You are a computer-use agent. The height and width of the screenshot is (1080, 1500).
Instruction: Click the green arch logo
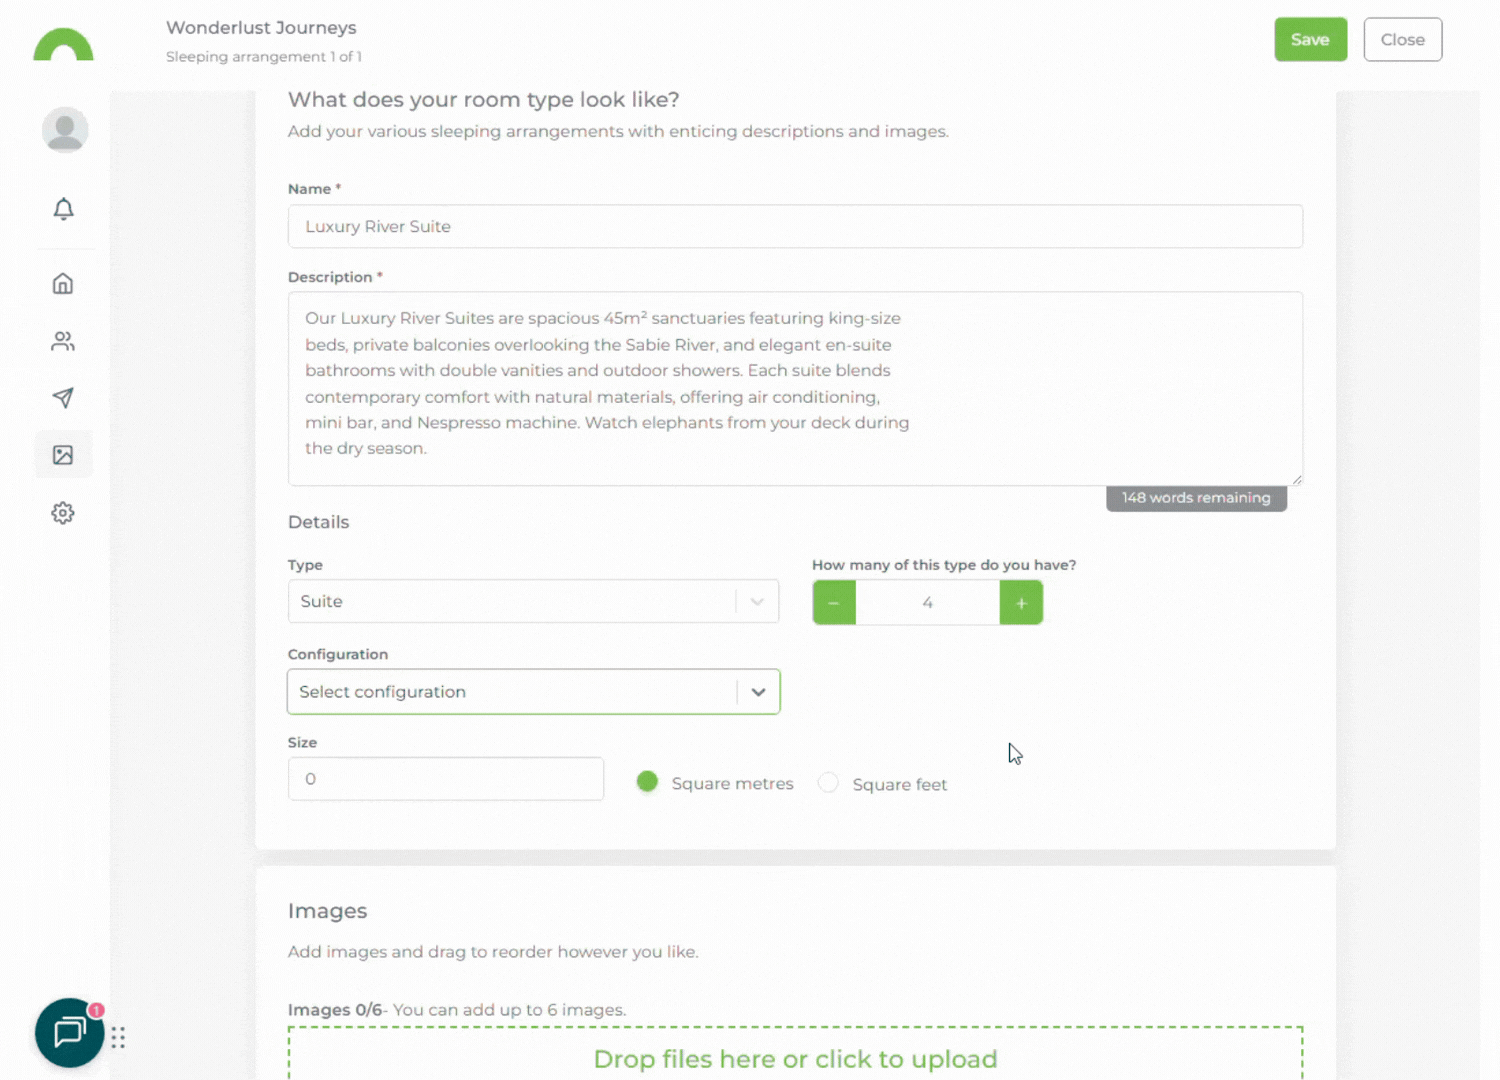click(x=63, y=45)
